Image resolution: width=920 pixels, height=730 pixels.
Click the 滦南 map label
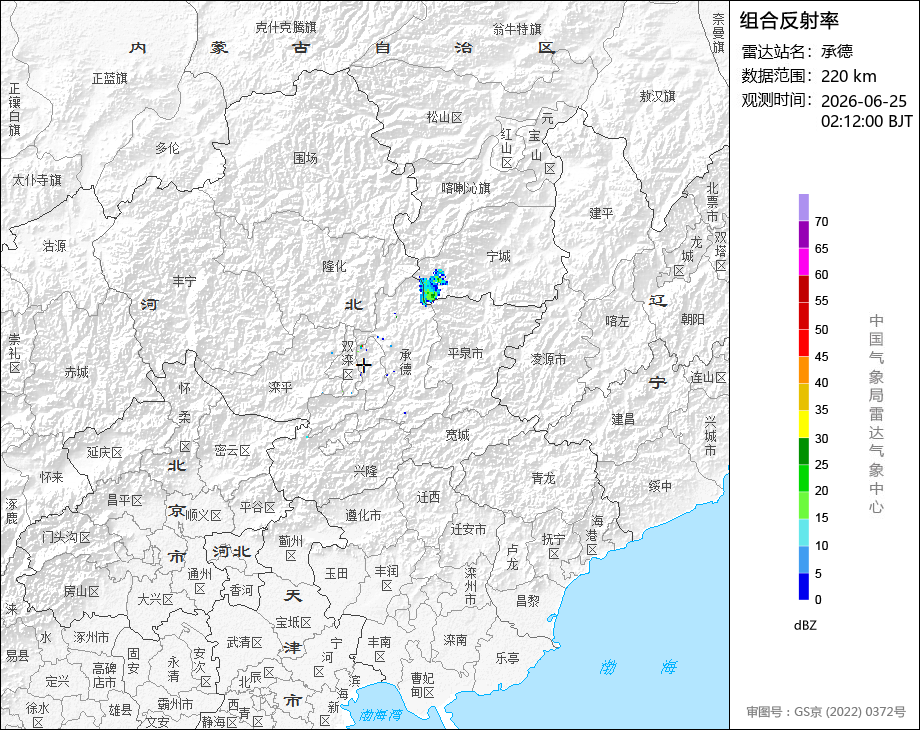[455, 640]
